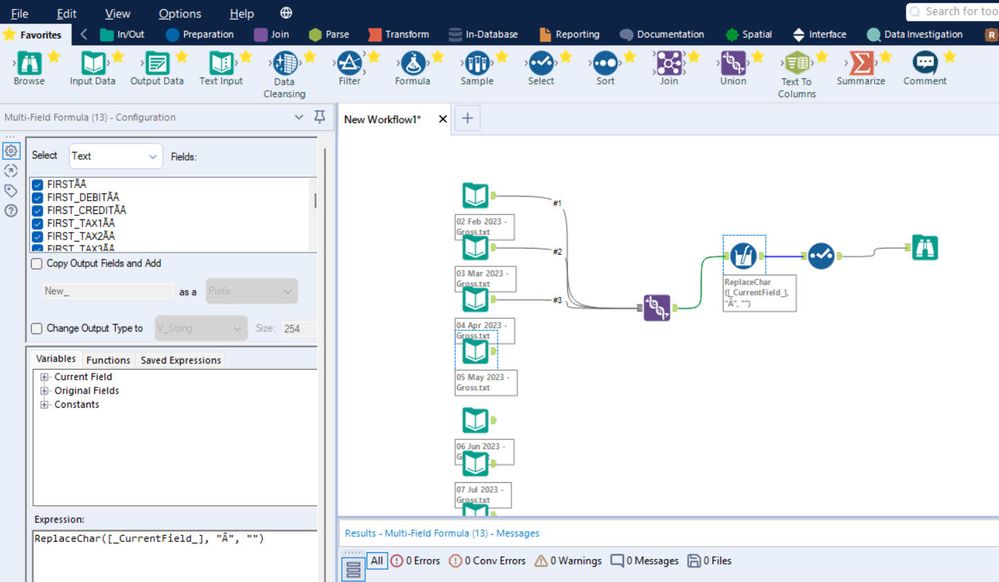The height and width of the screenshot is (582, 999).
Task: Open the Configuration window dropdown chevron
Action: click(299, 117)
